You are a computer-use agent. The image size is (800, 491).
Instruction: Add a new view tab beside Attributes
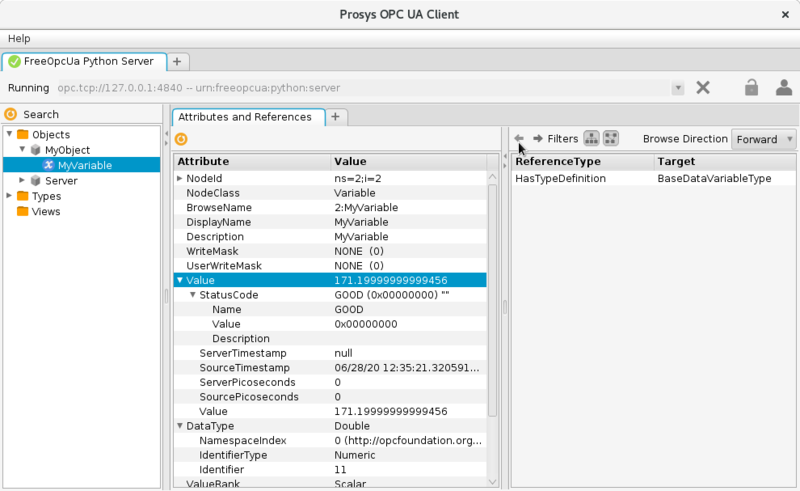click(336, 117)
